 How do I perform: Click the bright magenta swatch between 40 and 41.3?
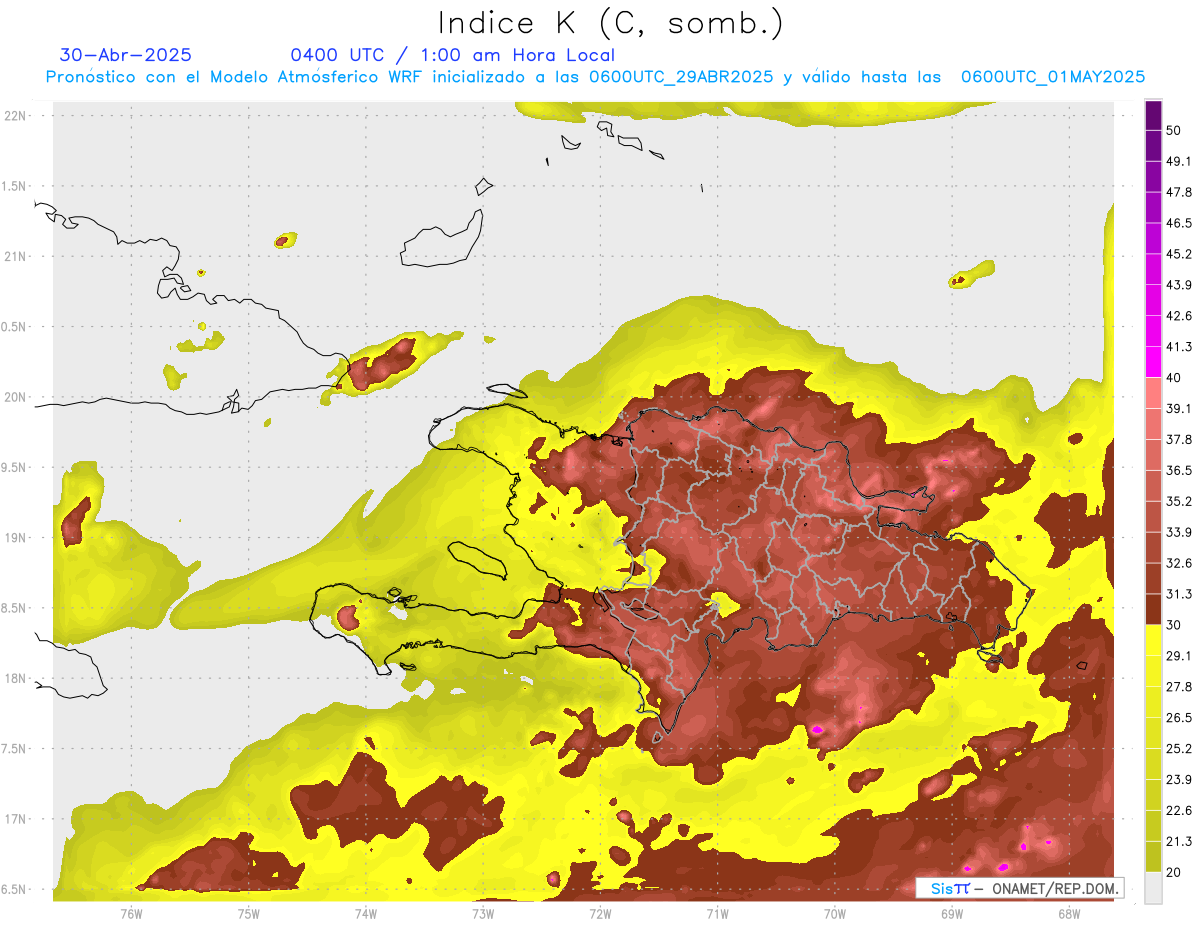click(x=1153, y=362)
